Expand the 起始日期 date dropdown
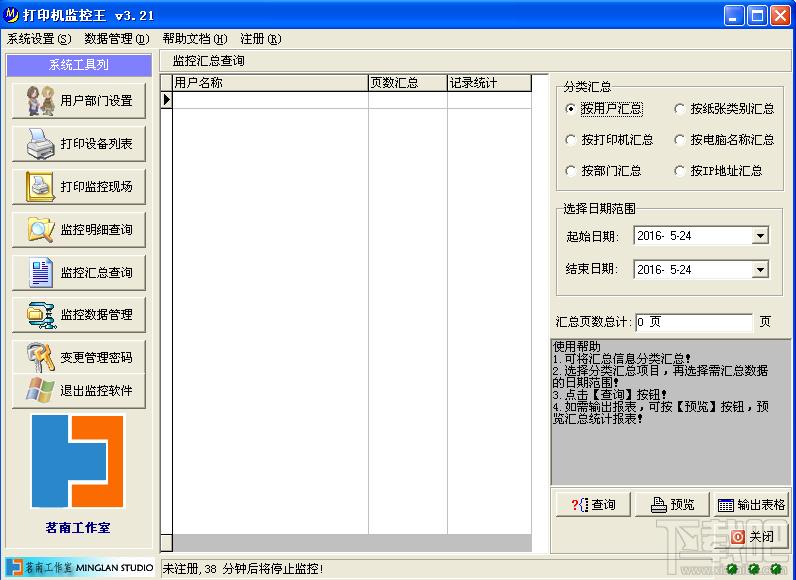 760,236
